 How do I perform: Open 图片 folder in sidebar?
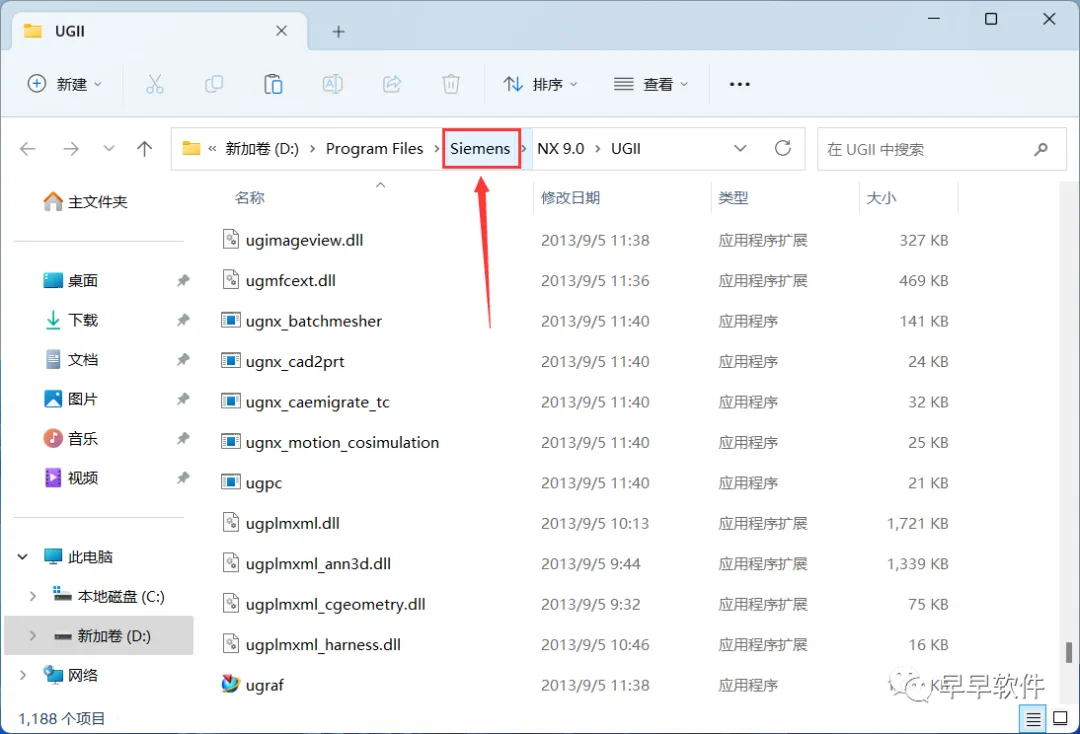[72, 399]
